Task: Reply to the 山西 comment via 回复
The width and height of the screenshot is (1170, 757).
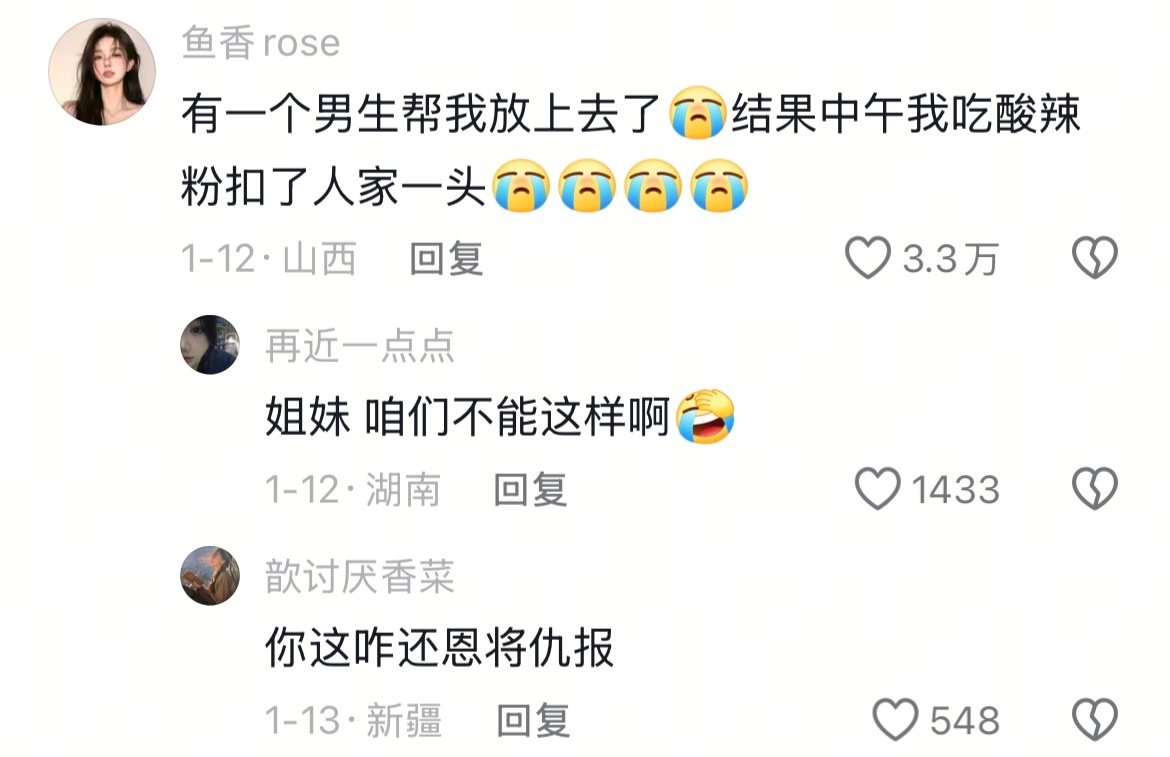Action: click(x=446, y=259)
